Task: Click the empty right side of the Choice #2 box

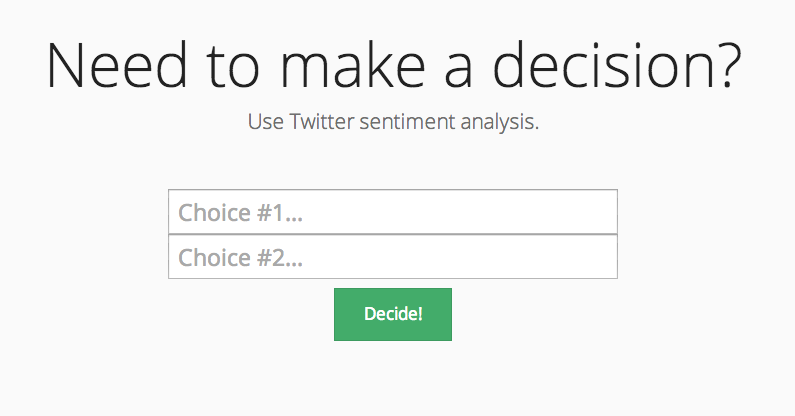Action: pyautogui.click(x=507, y=257)
